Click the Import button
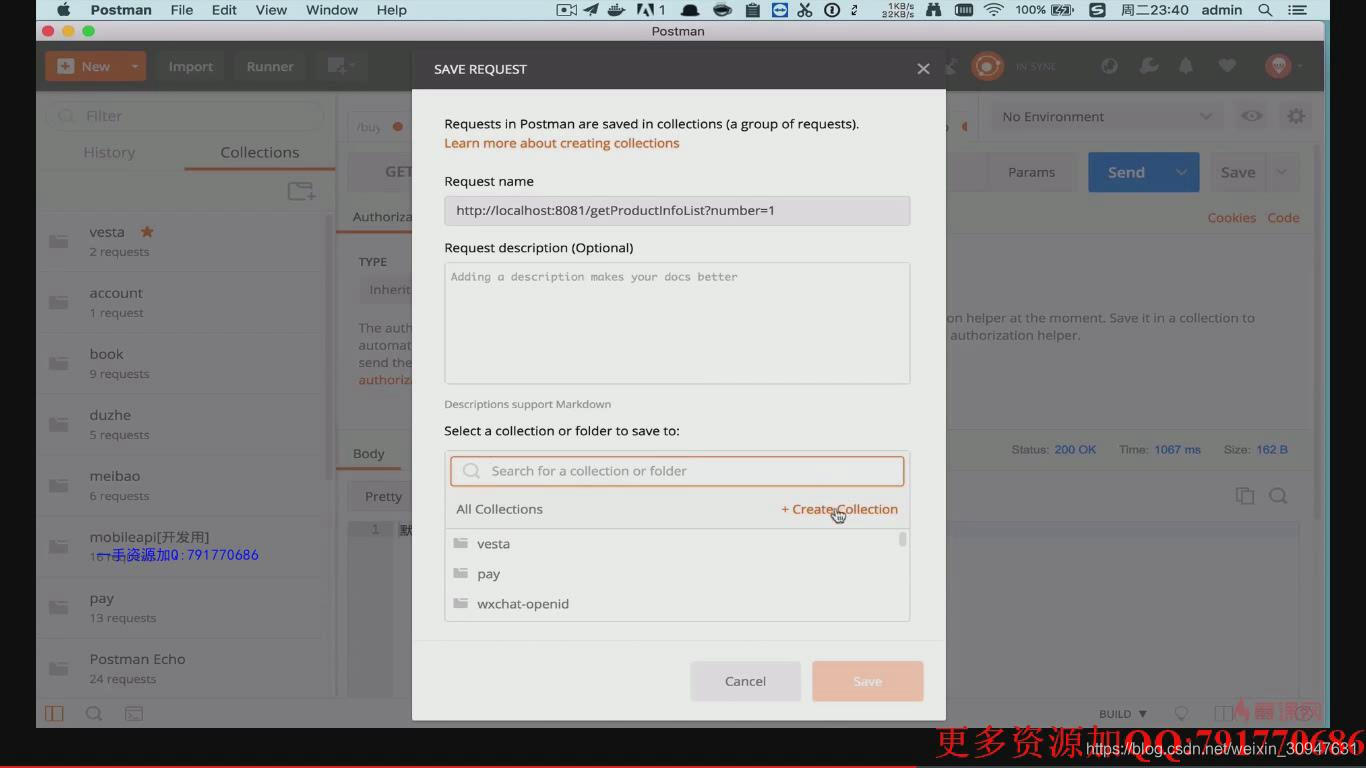 point(190,66)
